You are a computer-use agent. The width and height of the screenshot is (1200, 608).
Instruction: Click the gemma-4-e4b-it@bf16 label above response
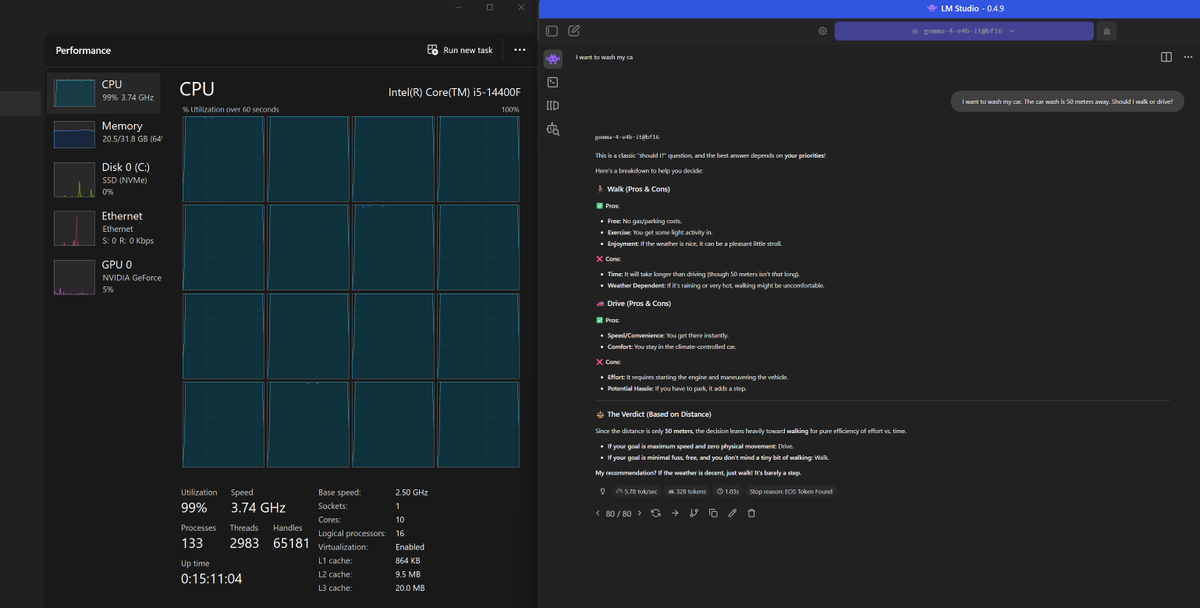point(627,136)
